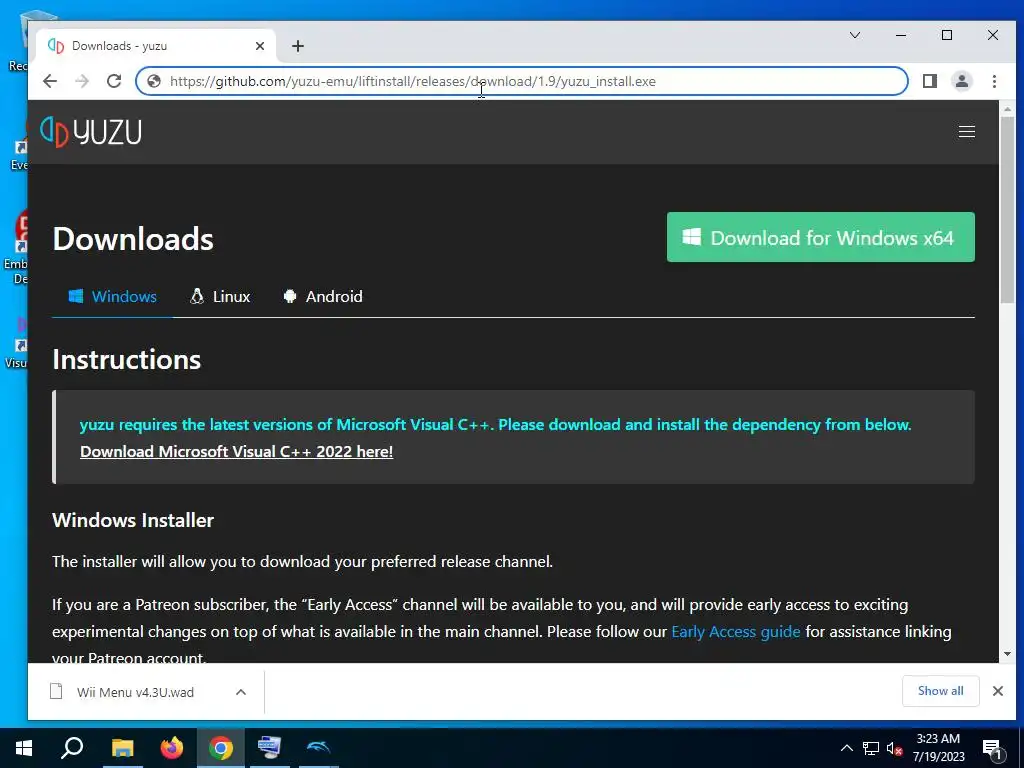Go back to the previous page

pyautogui.click(x=50, y=81)
